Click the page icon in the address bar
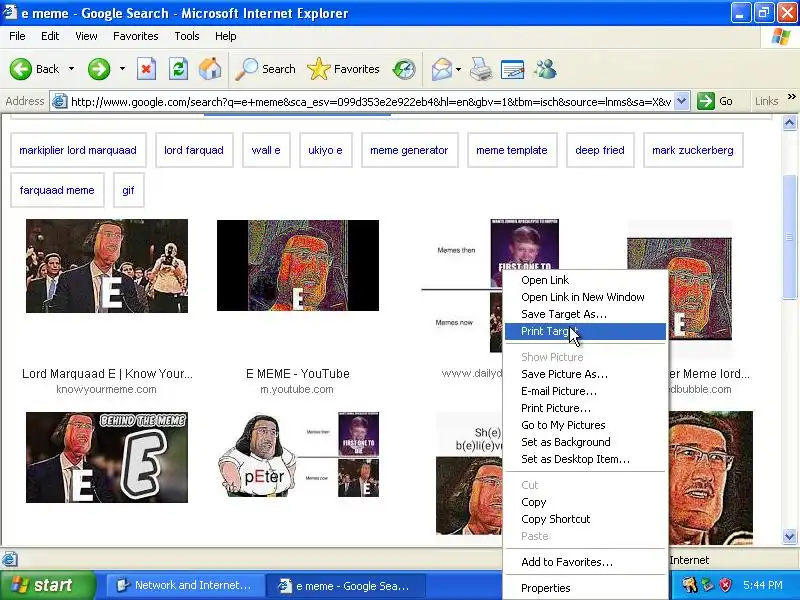Screen dimensions: 800x600 60,102
